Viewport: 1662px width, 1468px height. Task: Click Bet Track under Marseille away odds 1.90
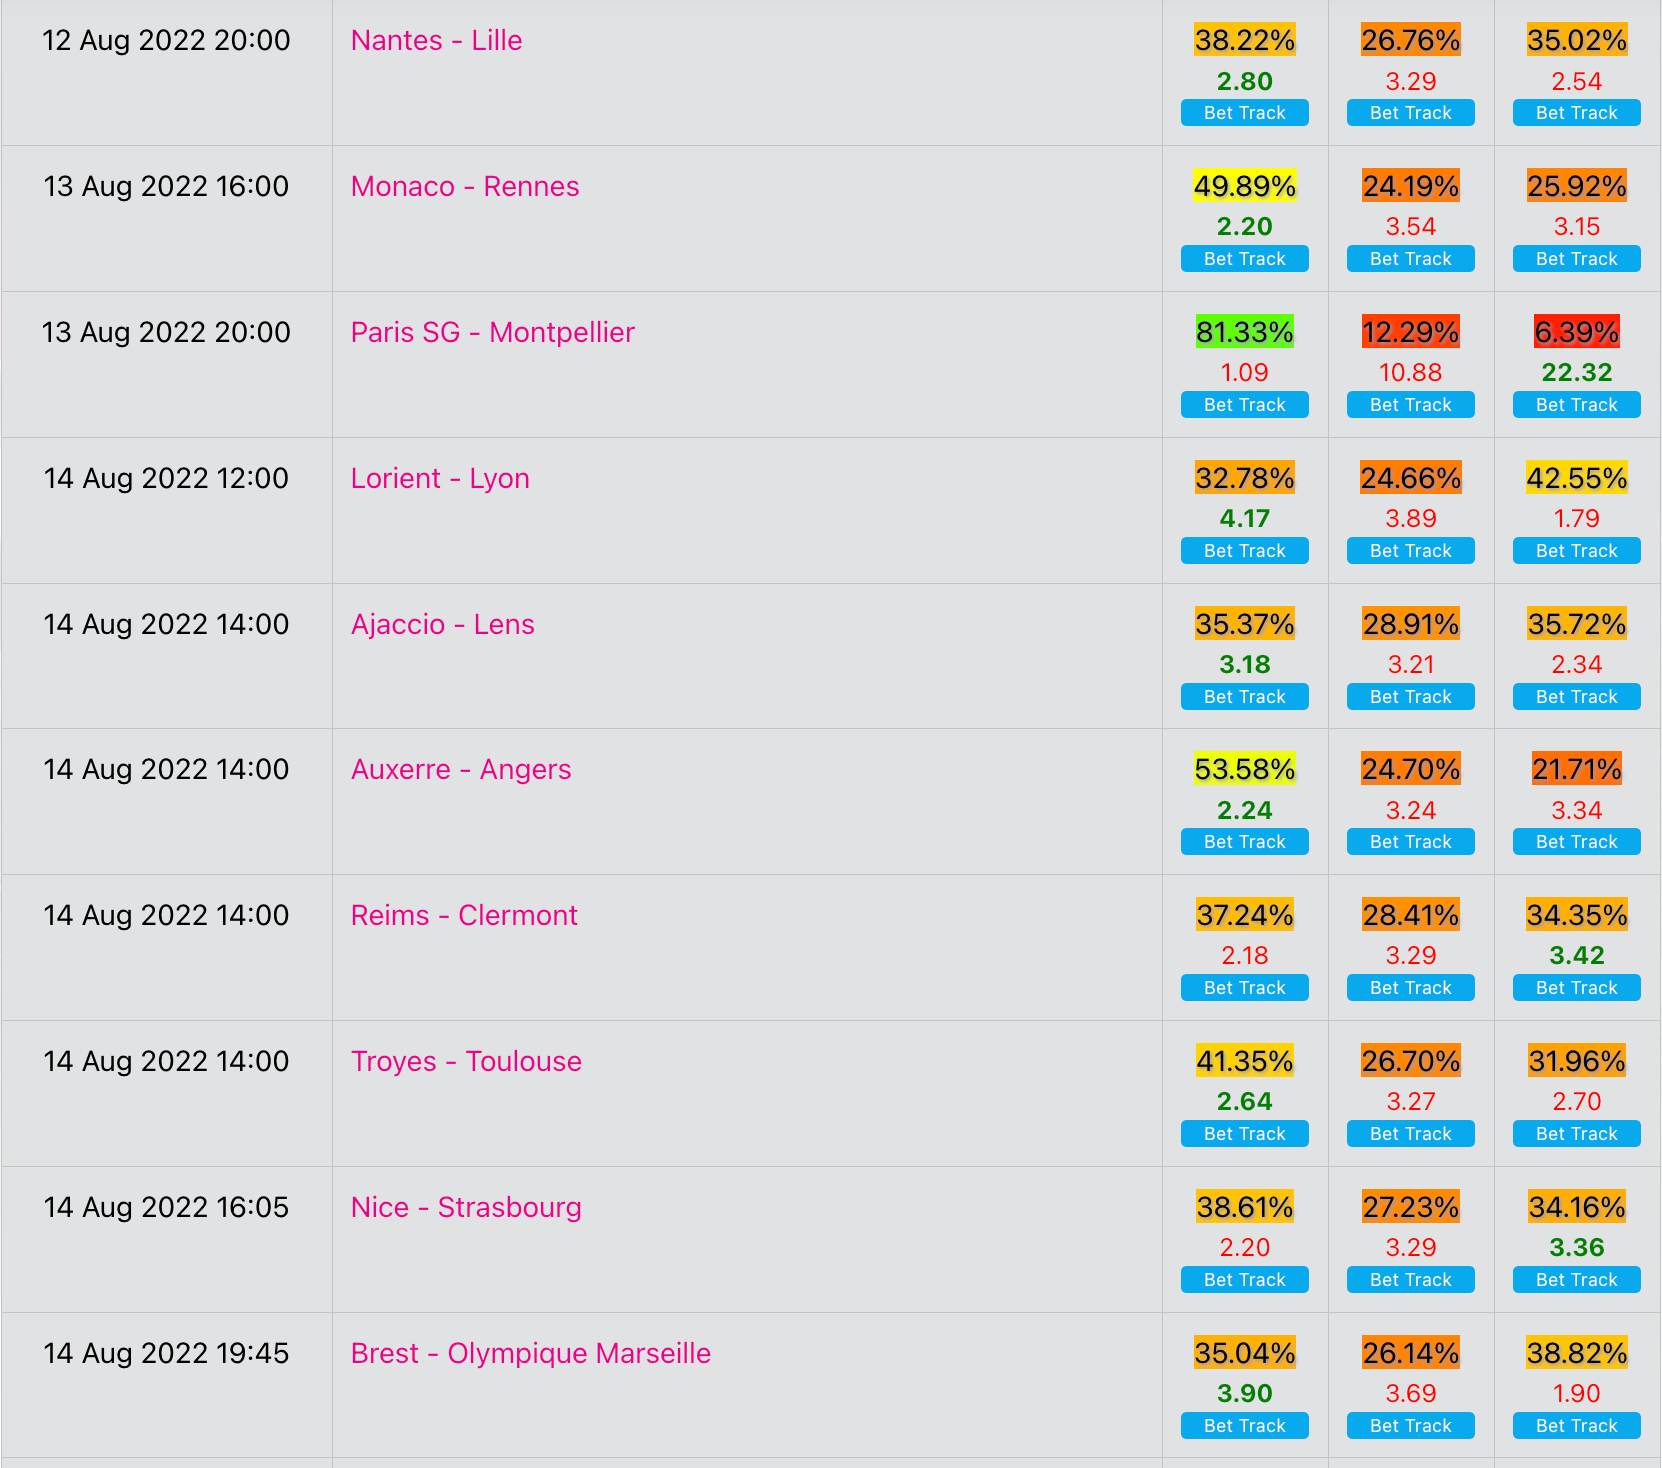[x=1577, y=1426]
